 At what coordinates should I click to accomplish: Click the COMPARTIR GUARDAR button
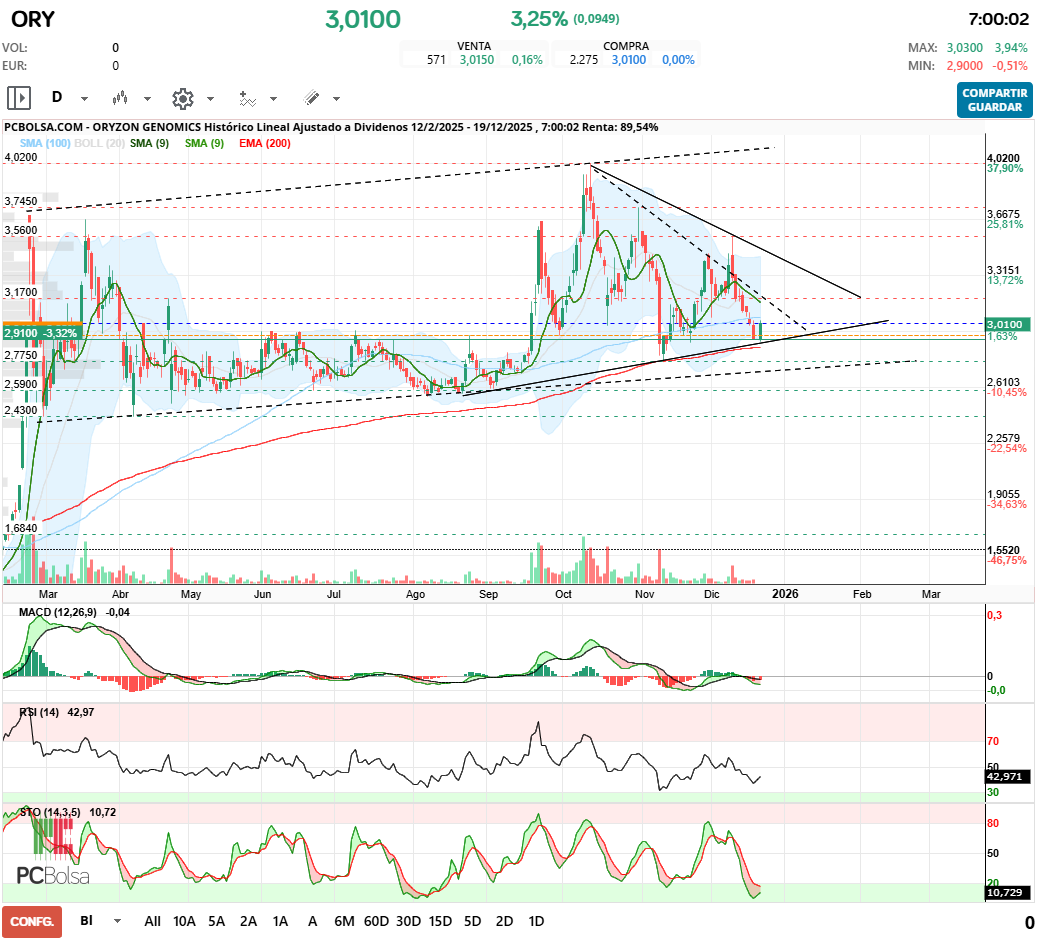point(994,101)
